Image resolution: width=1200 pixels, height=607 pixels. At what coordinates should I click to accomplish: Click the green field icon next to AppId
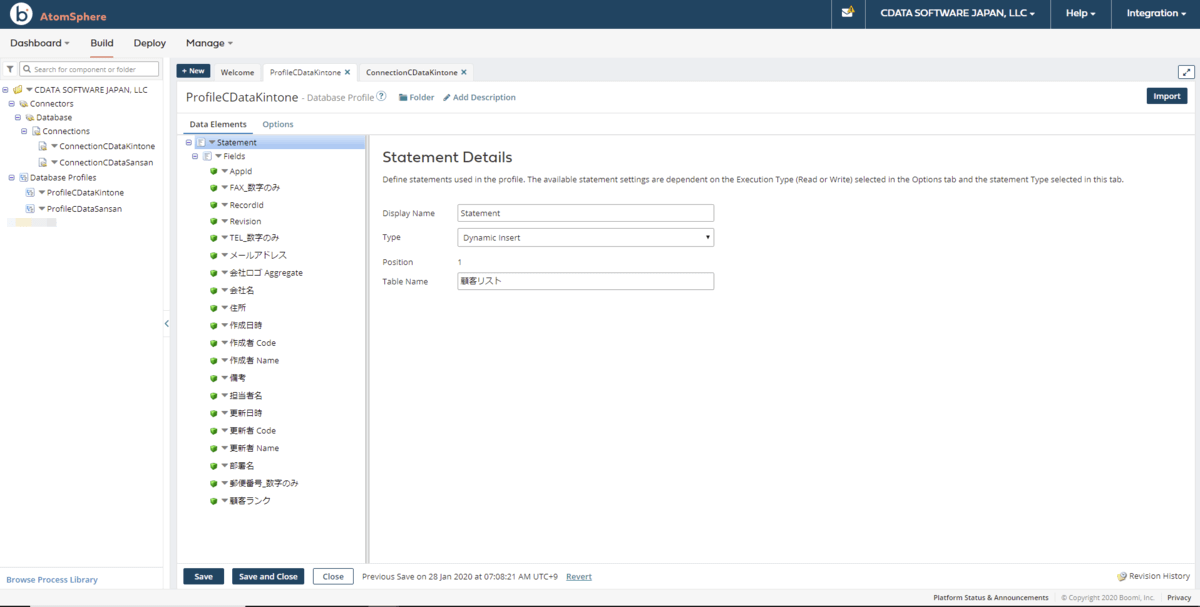214,171
